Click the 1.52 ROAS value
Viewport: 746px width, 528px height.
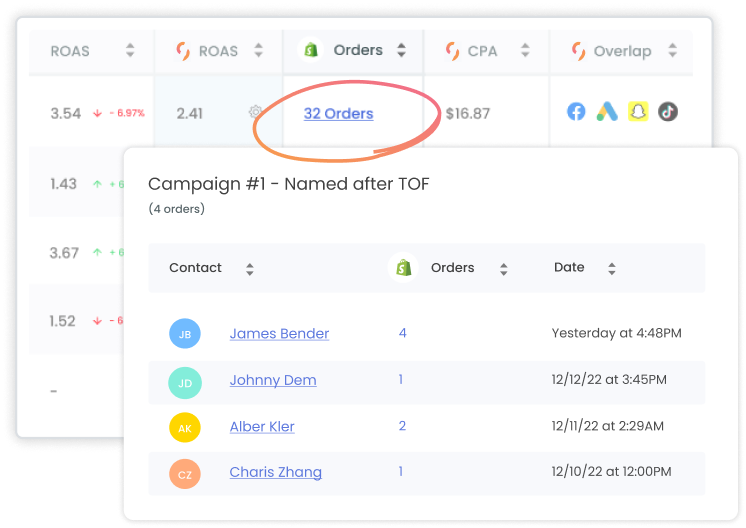click(62, 321)
